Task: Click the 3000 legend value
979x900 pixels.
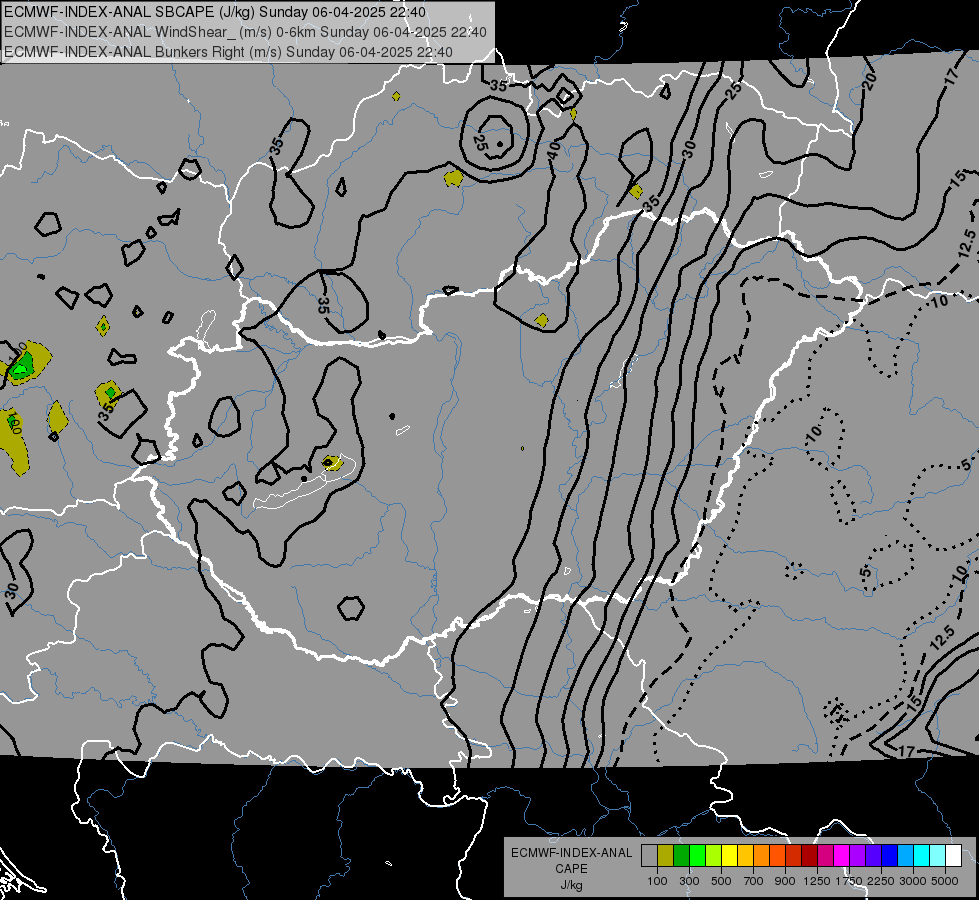Action: tap(913, 881)
